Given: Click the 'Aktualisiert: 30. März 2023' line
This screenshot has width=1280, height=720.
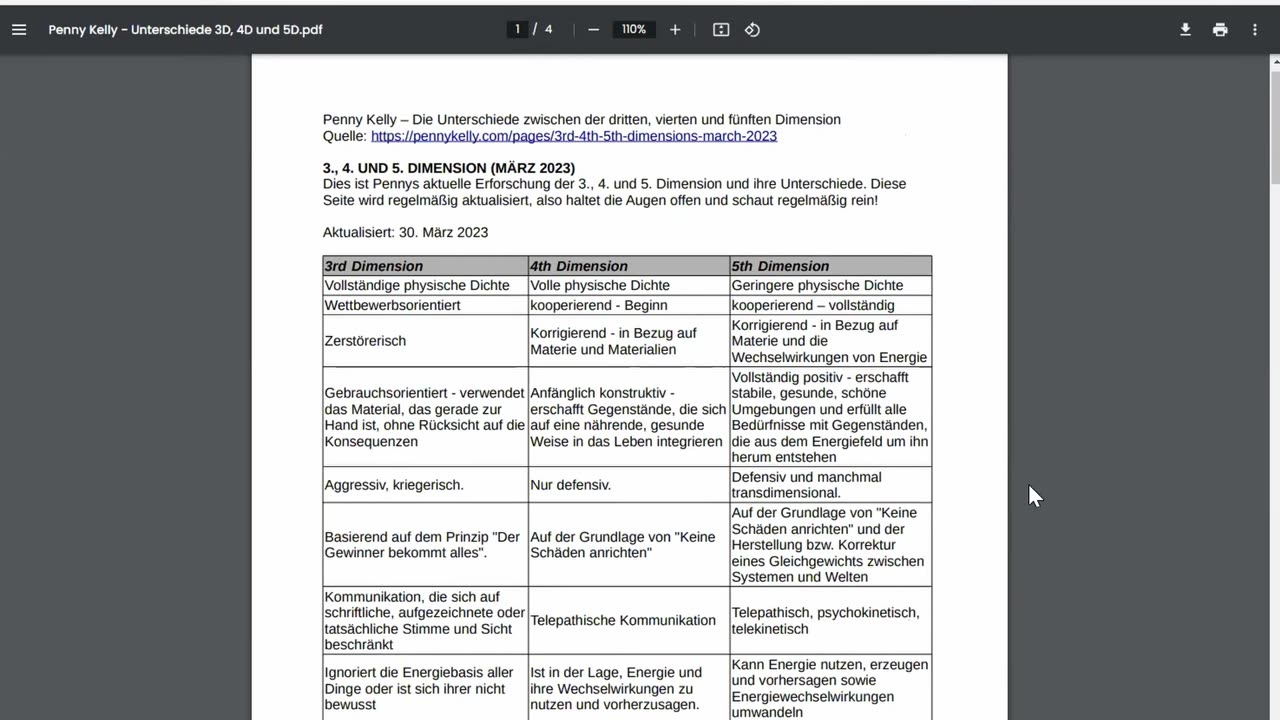Looking at the screenshot, I should pyautogui.click(x=405, y=232).
